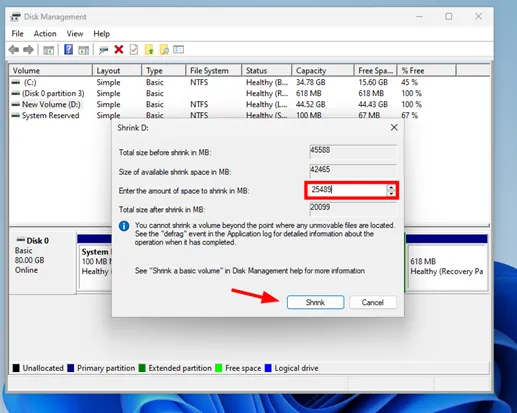This screenshot has width=517, height=413.
Task: Click the folder with magnifier icon
Action: tap(164, 50)
